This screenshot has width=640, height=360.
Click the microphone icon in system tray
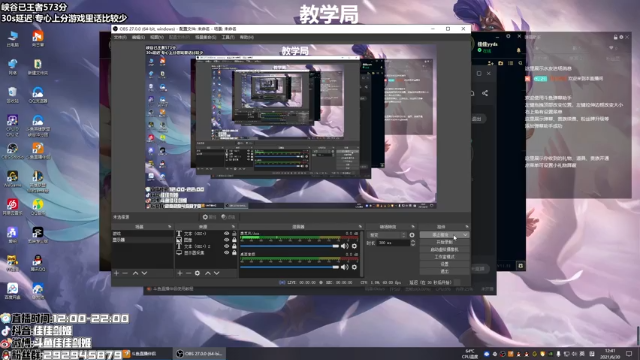coord(558,354)
